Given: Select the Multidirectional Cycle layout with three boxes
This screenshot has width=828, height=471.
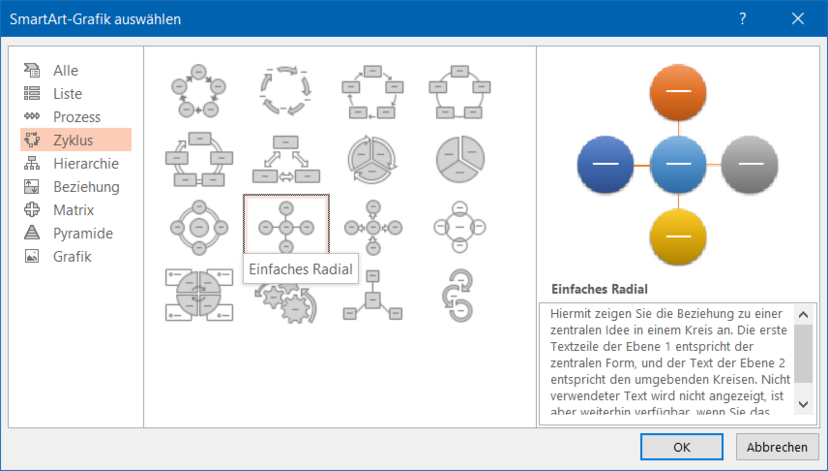Looking at the screenshot, I should point(286,159).
